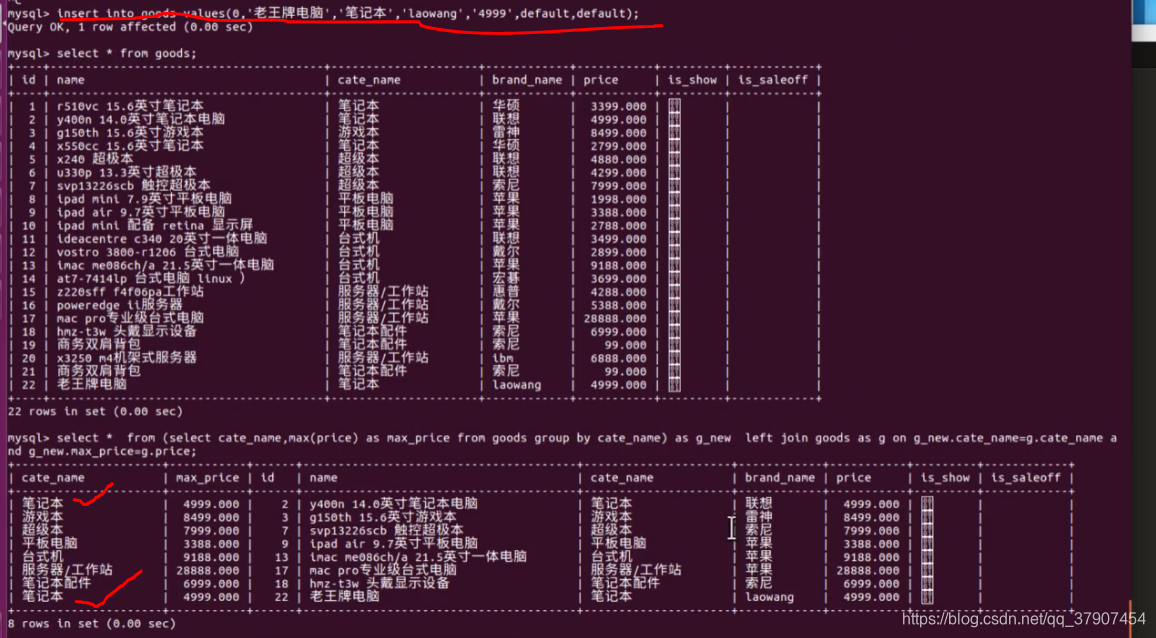1156x638 pixels.
Task: Select price value '2788.000'
Action: point(619,225)
